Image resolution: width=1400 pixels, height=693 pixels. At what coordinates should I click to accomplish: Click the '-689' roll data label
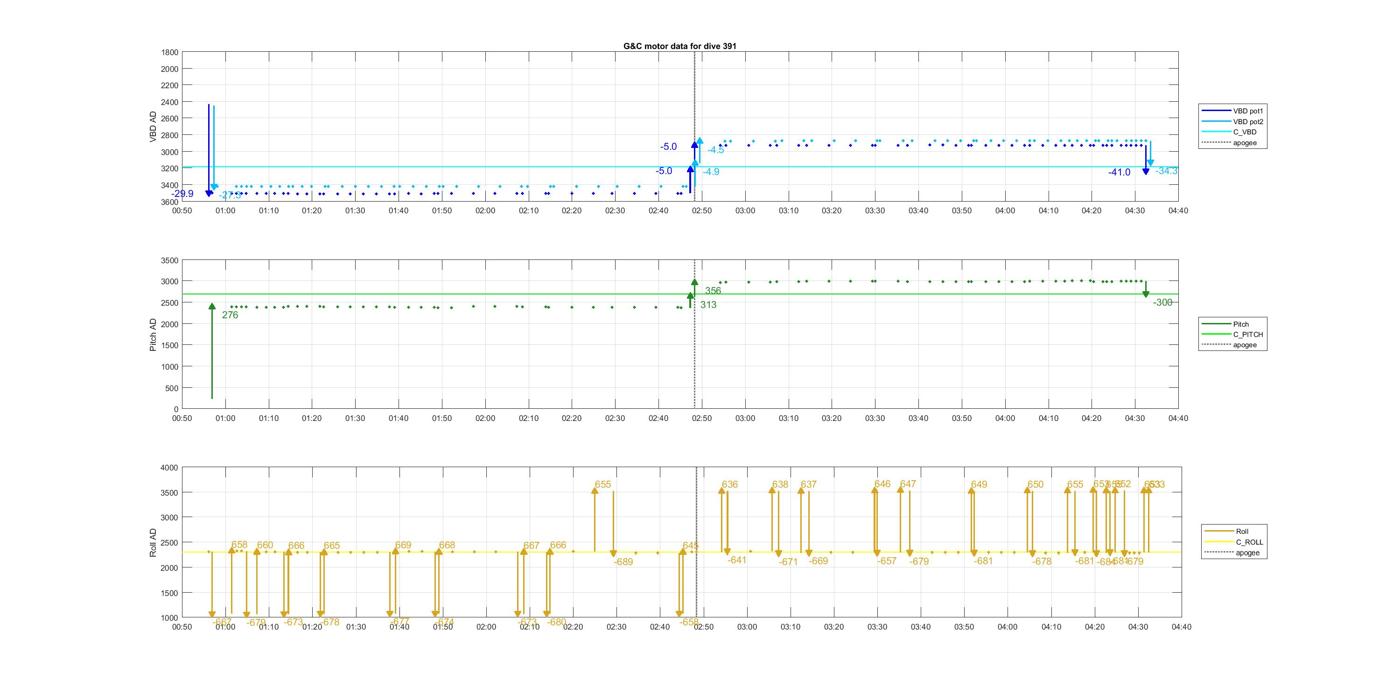[623, 562]
